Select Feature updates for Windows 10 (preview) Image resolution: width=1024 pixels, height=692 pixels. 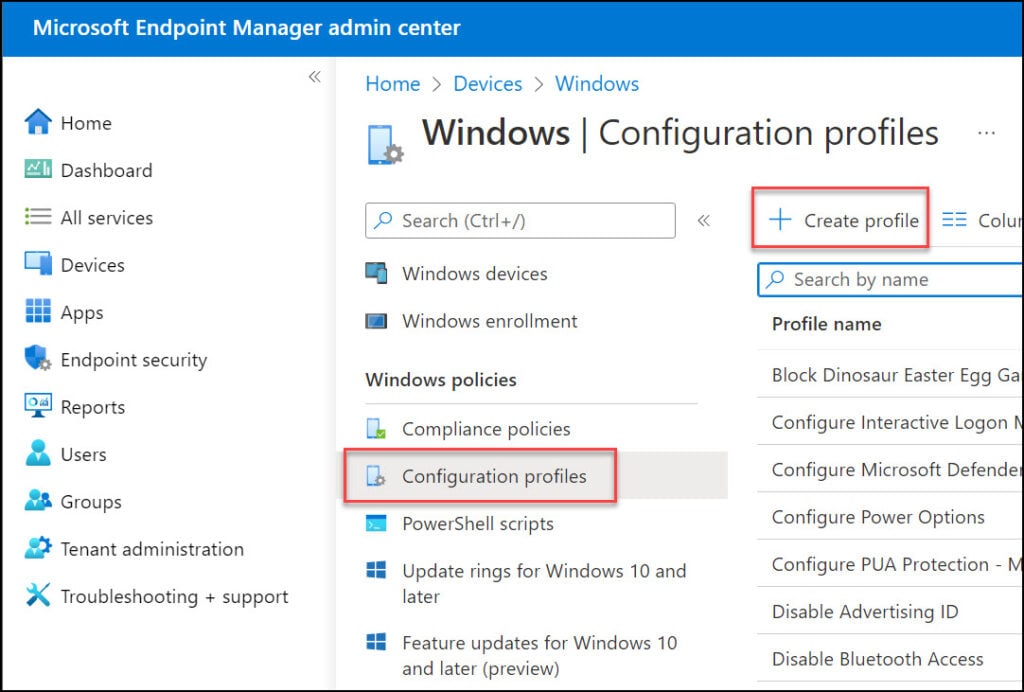539,655
